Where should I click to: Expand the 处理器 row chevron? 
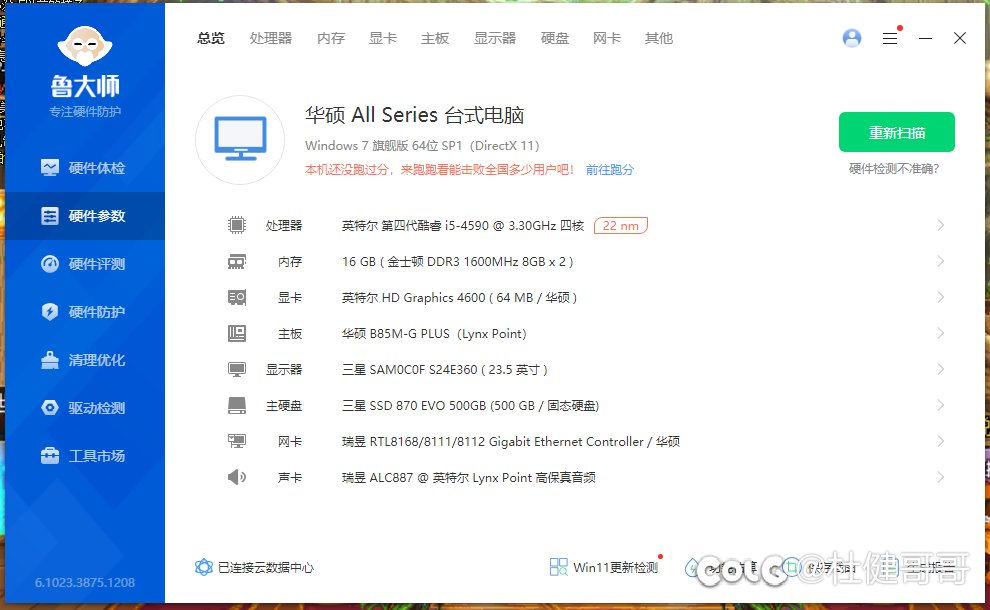pos(941,225)
